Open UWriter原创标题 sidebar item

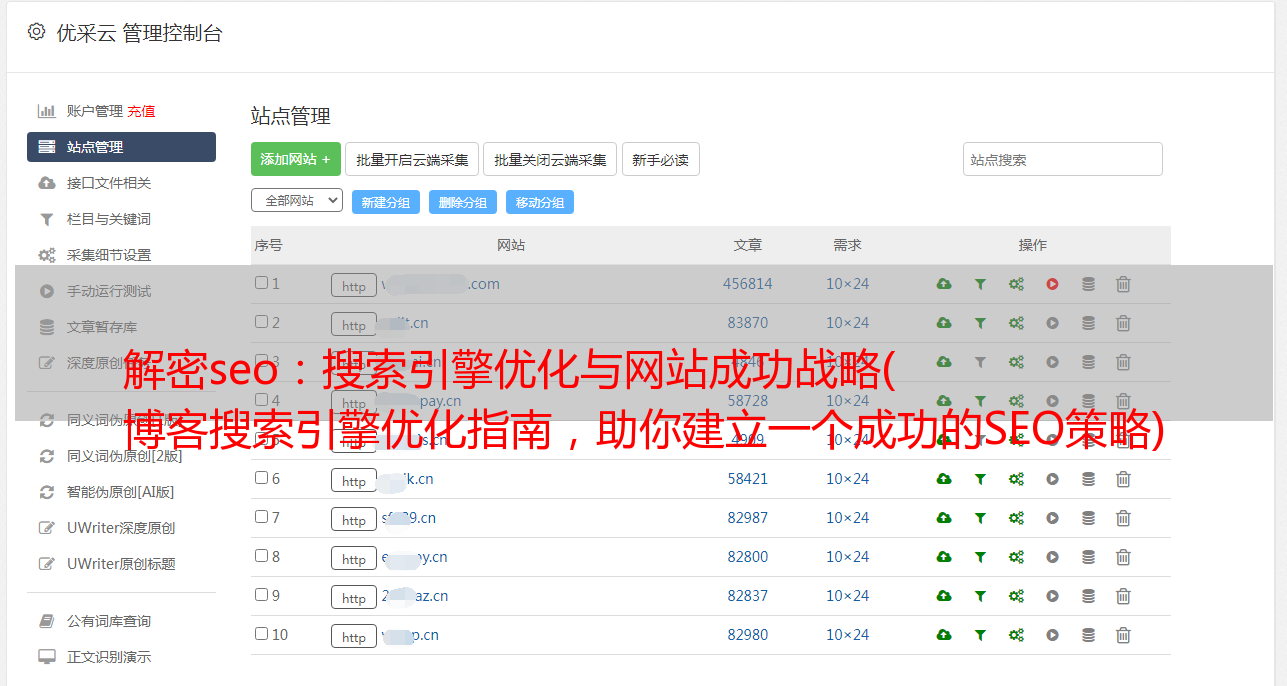pos(121,564)
